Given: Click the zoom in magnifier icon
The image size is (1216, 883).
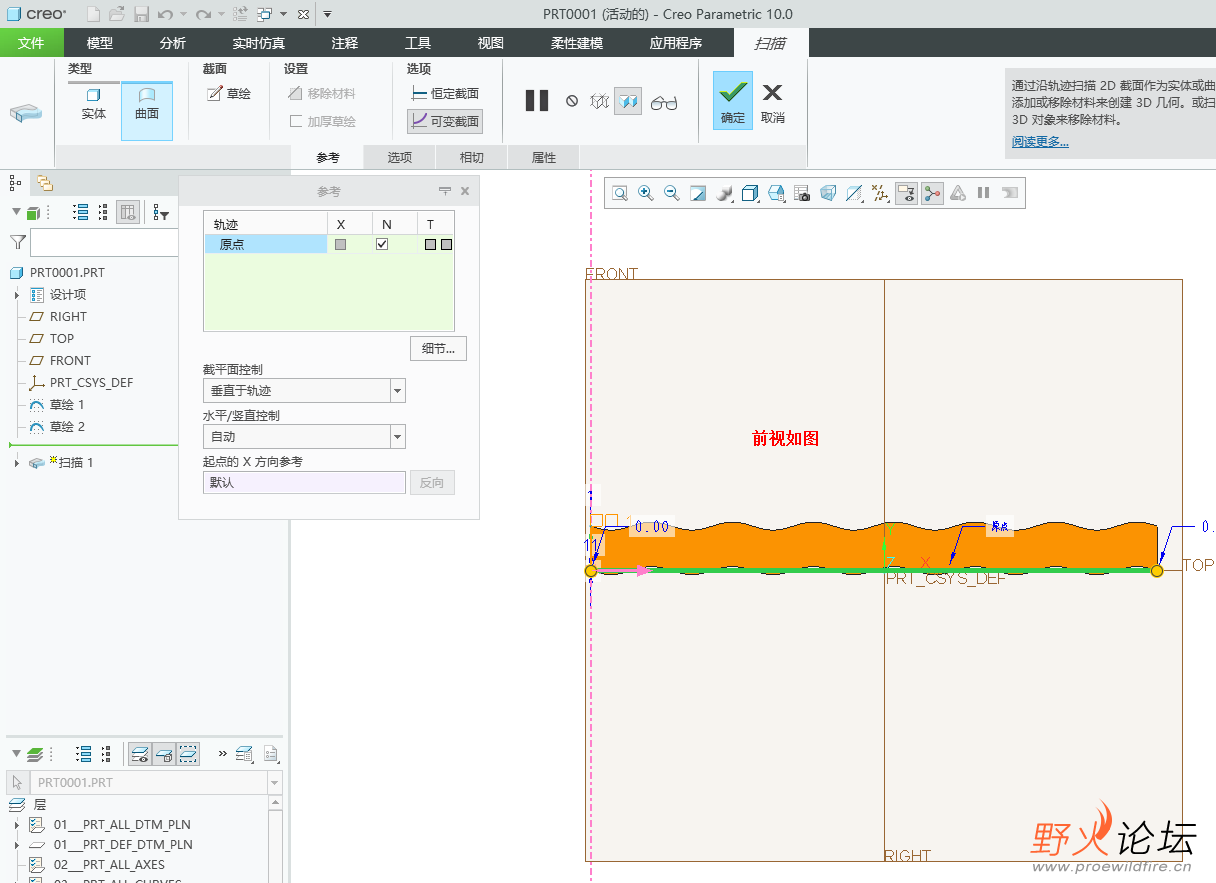Looking at the screenshot, I should [x=646, y=193].
